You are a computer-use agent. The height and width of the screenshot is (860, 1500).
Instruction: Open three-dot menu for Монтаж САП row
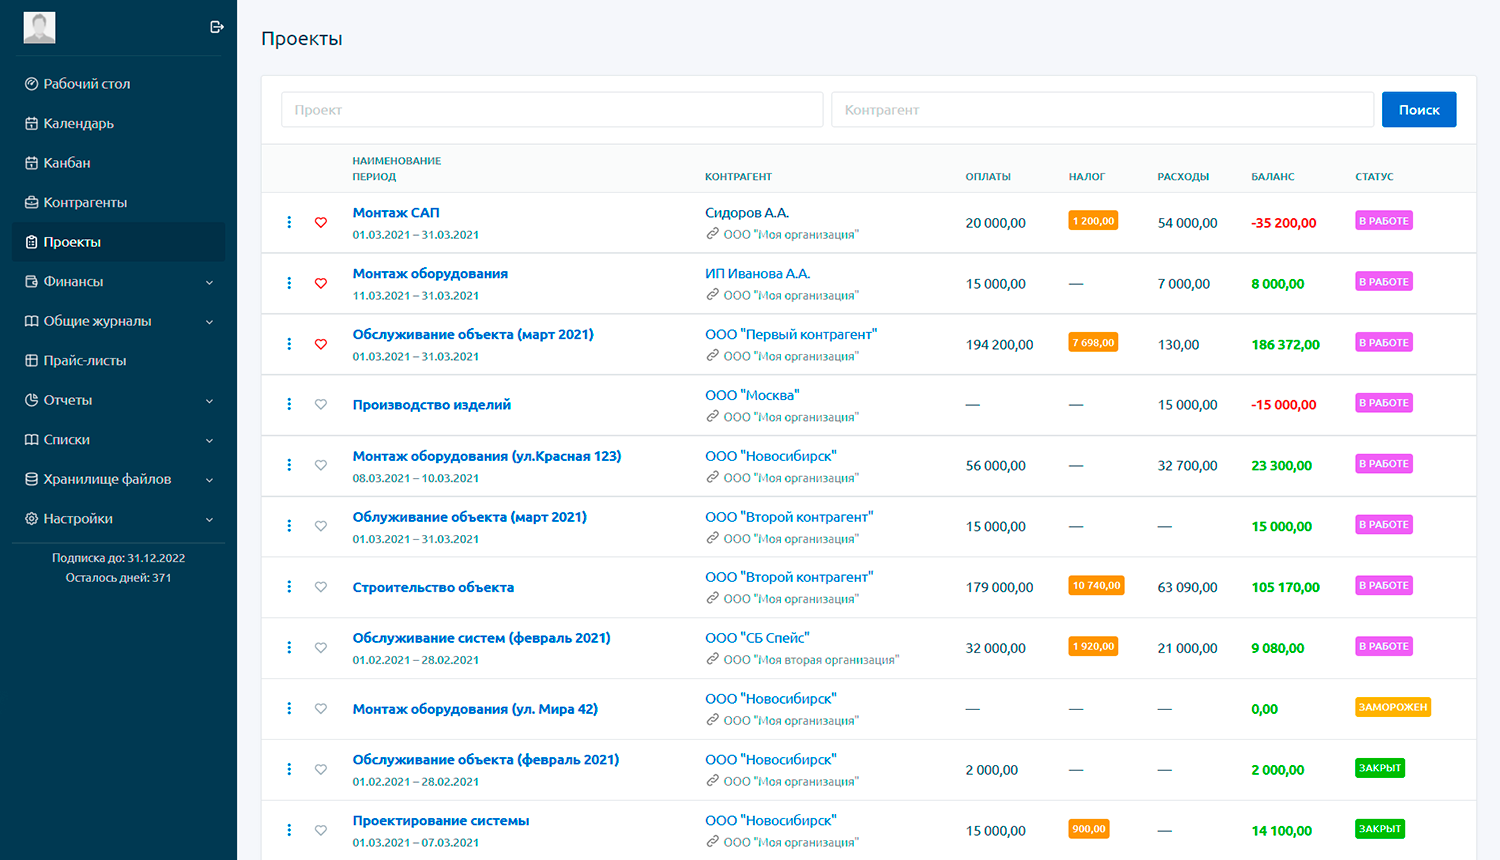click(289, 222)
